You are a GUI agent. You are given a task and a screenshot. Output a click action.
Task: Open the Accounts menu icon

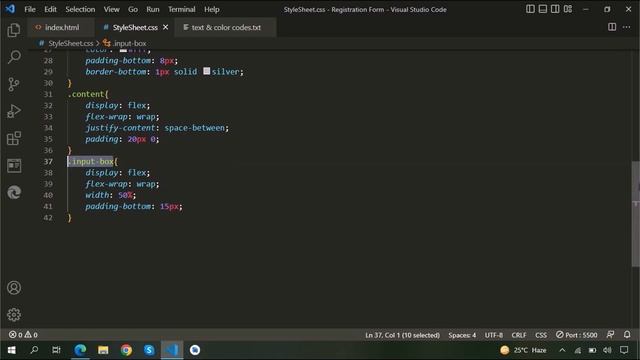[x=14, y=288]
